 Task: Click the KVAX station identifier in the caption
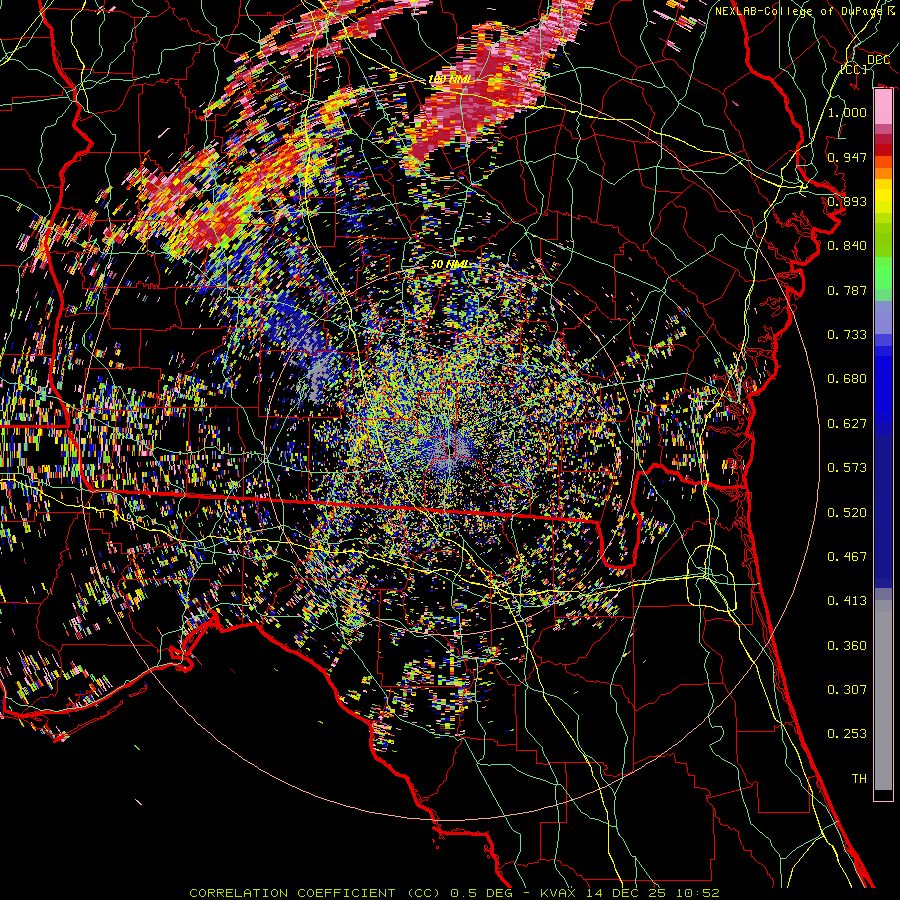[558, 893]
